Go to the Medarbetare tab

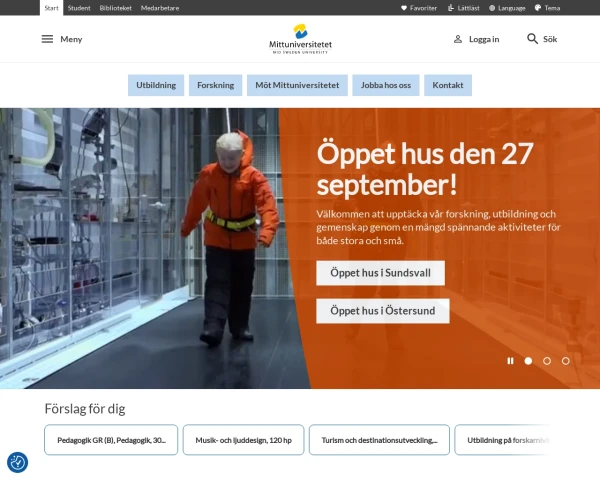[x=160, y=8]
